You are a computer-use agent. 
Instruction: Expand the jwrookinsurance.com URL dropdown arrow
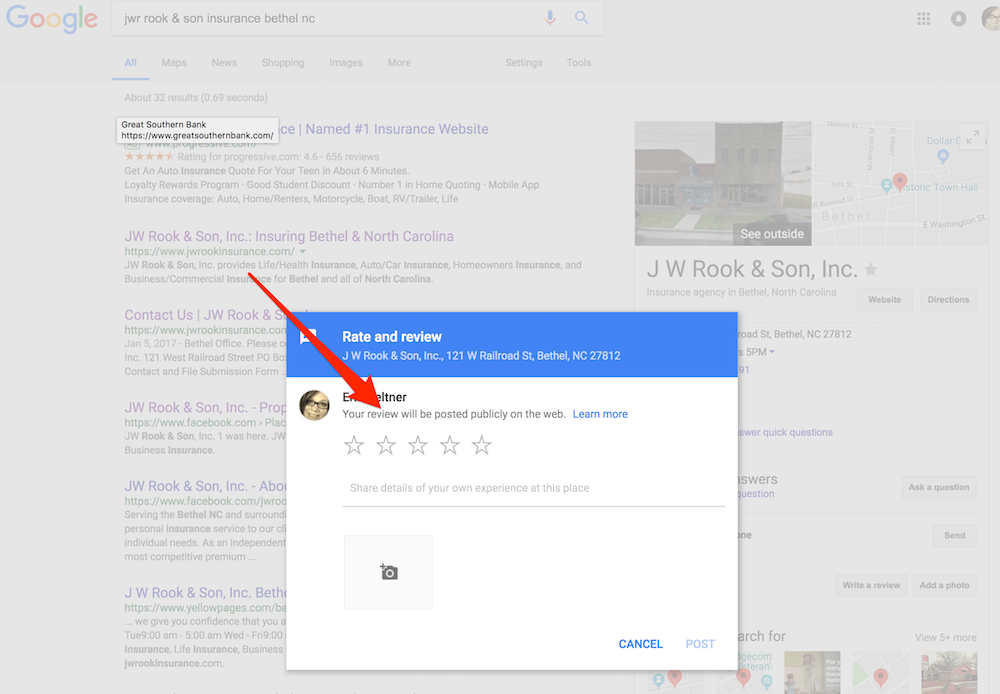coord(302,251)
